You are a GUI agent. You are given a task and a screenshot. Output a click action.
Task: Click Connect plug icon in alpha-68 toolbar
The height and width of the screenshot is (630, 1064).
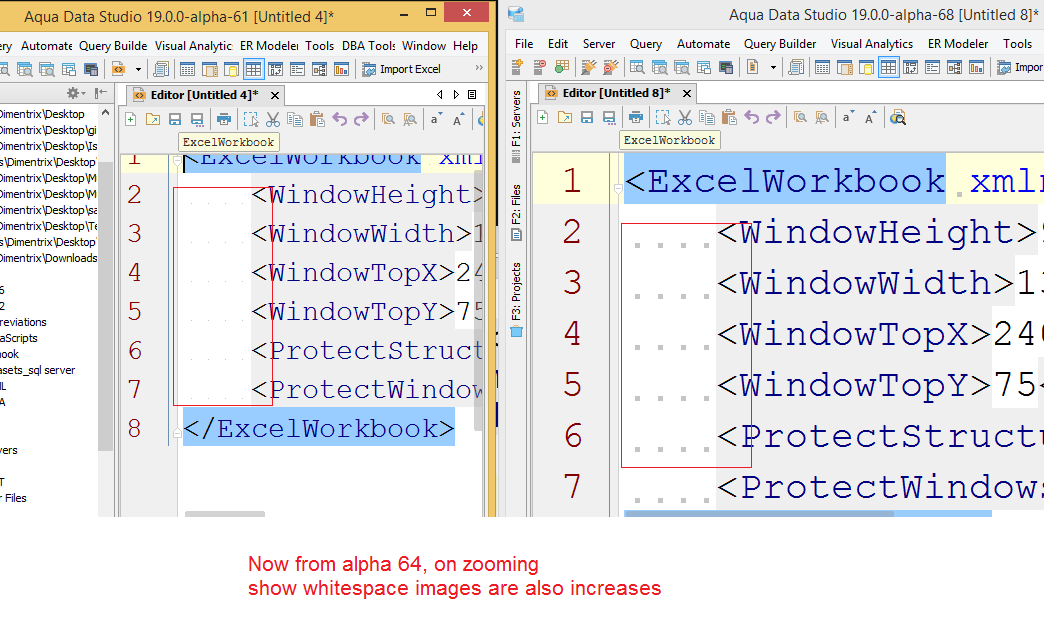click(588, 67)
